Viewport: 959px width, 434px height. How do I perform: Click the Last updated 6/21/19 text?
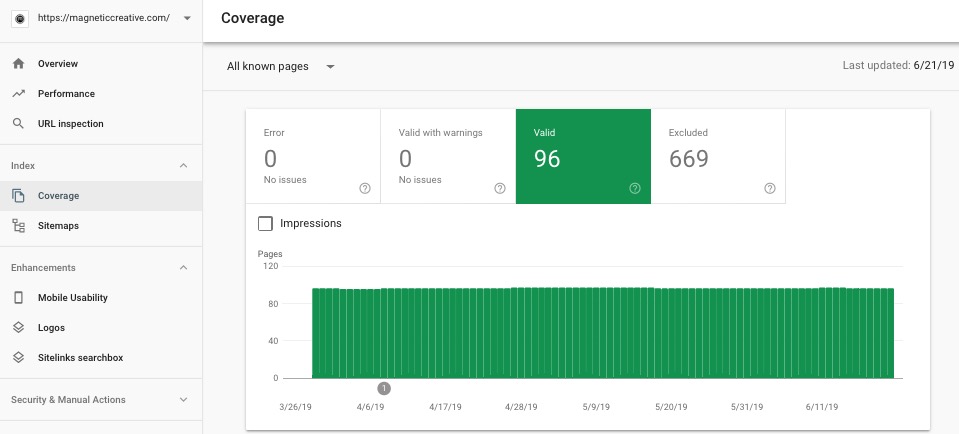point(898,65)
